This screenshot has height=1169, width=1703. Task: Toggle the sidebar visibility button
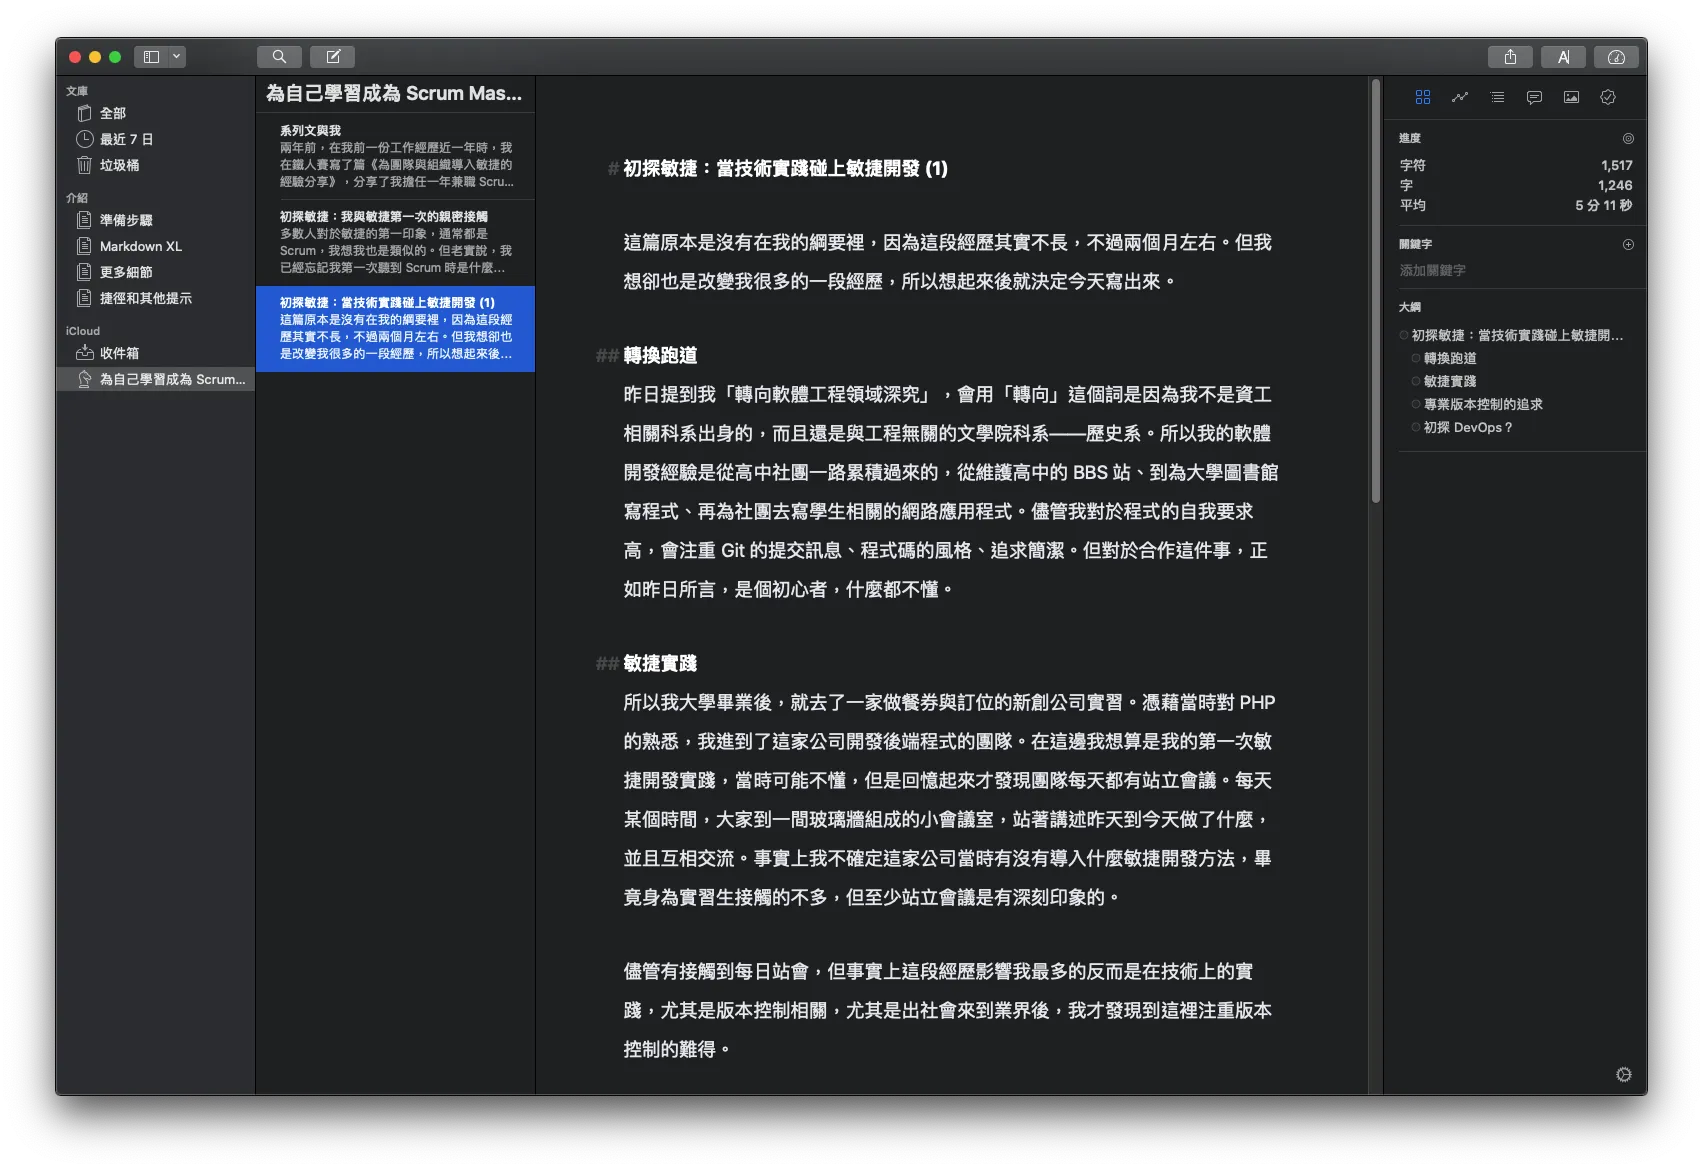[x=153, y=56]
